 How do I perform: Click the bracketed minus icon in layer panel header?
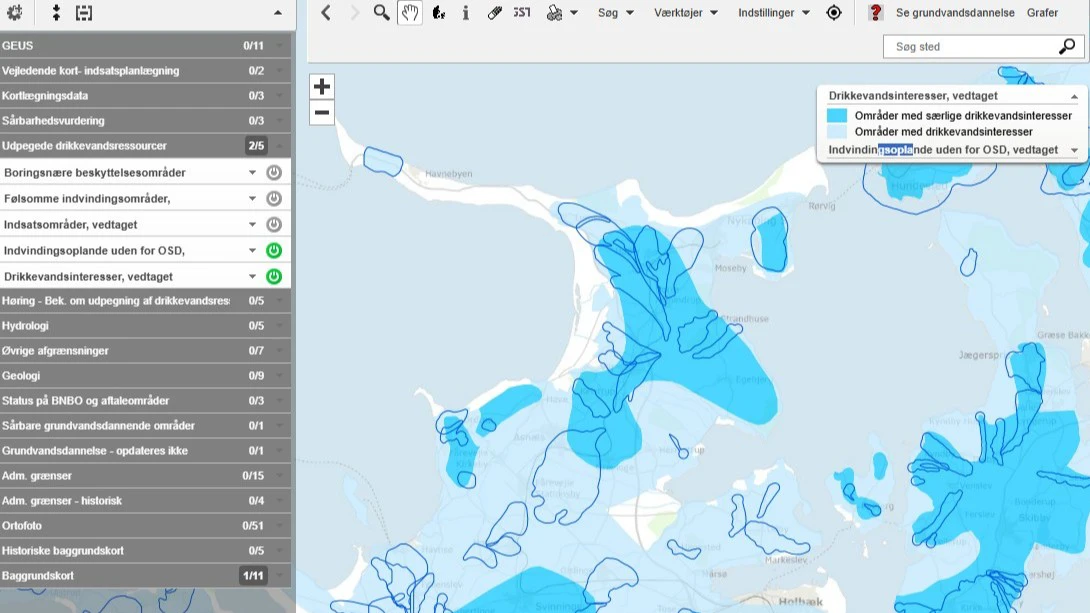84,13
